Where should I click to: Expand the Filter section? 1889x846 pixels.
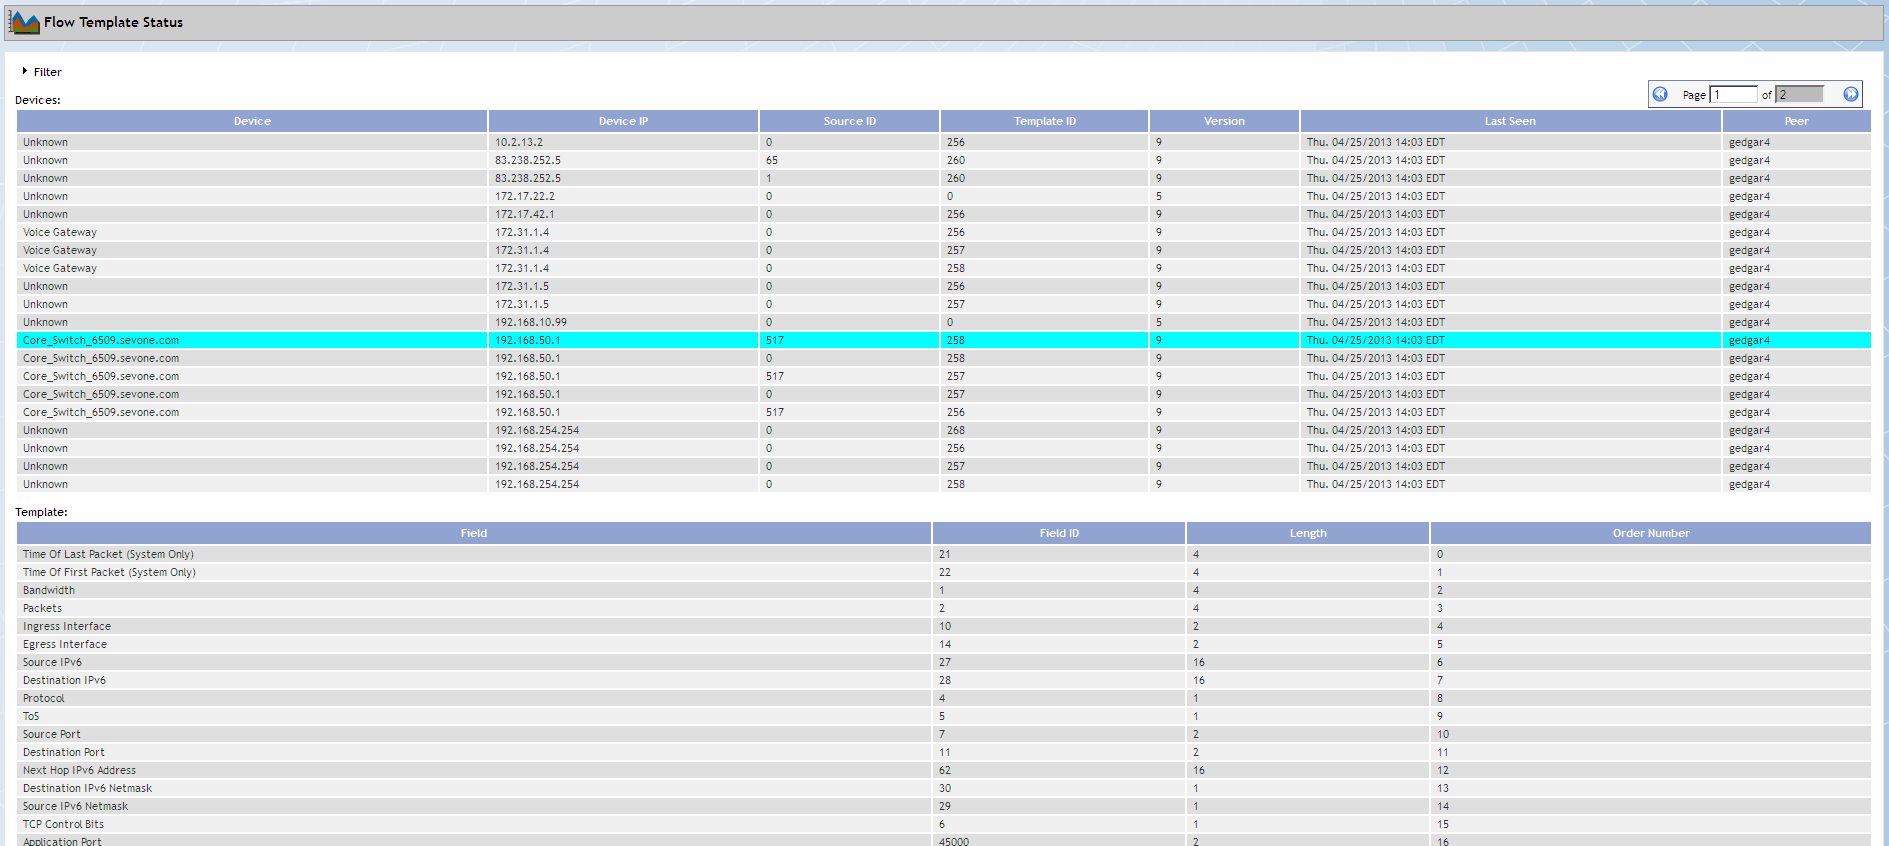[42, 72]
